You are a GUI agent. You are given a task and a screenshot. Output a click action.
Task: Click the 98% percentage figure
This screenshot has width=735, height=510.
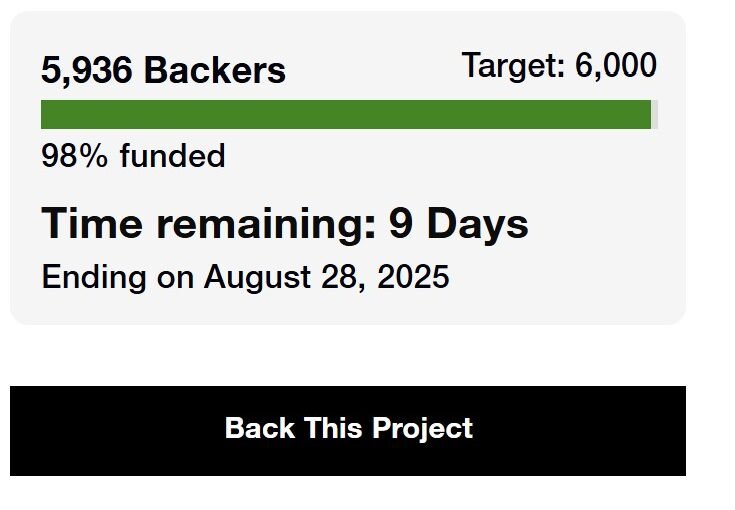75,156
